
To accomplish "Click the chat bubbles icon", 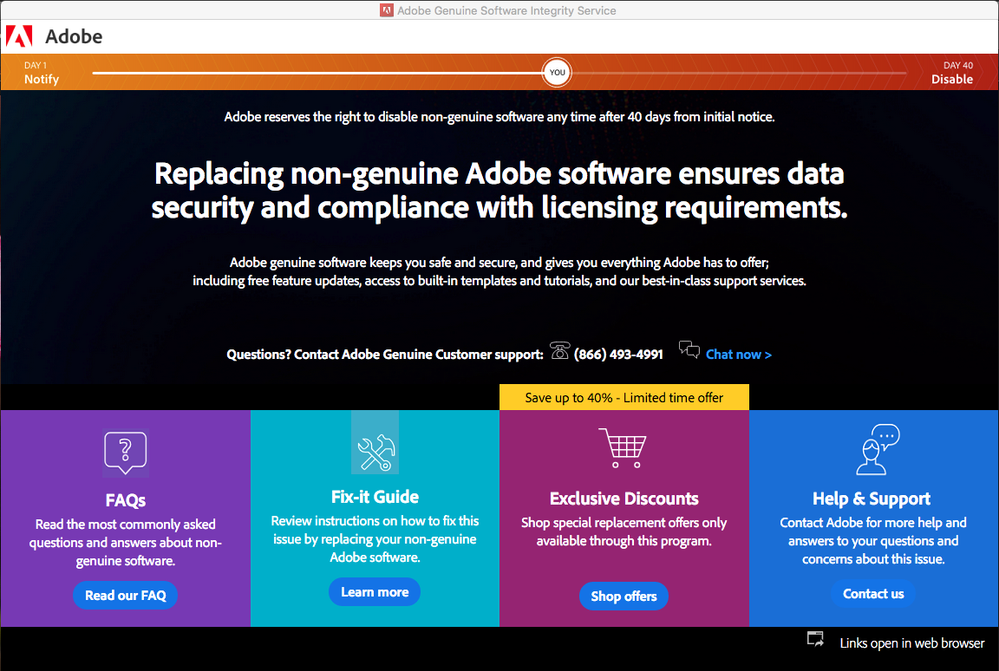I will click(689, 350).
